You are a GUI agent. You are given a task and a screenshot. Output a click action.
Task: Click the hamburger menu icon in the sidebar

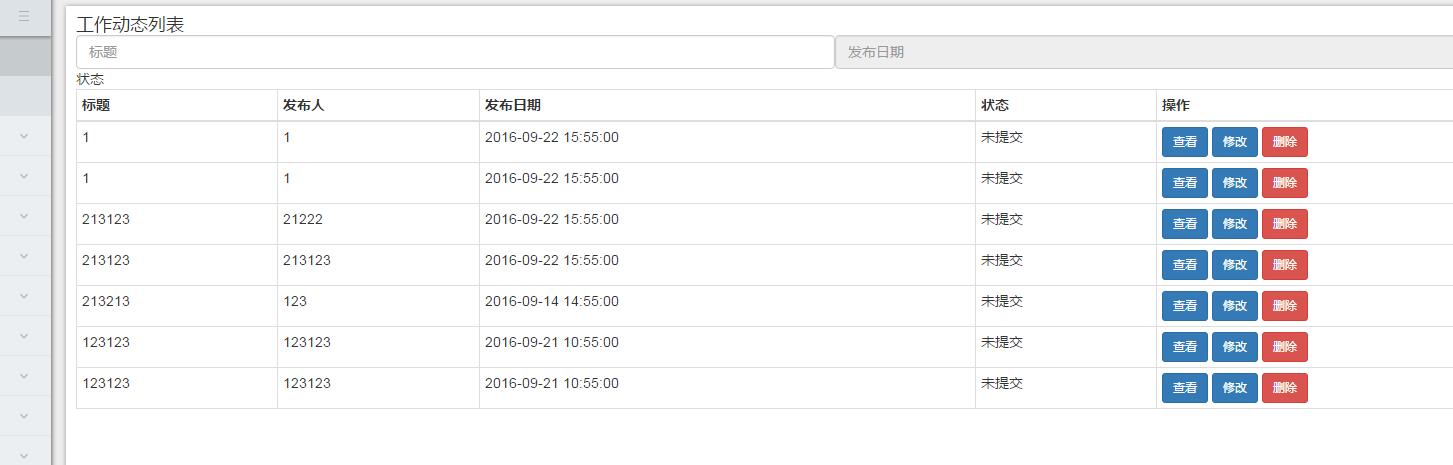(x=24, y=16)
